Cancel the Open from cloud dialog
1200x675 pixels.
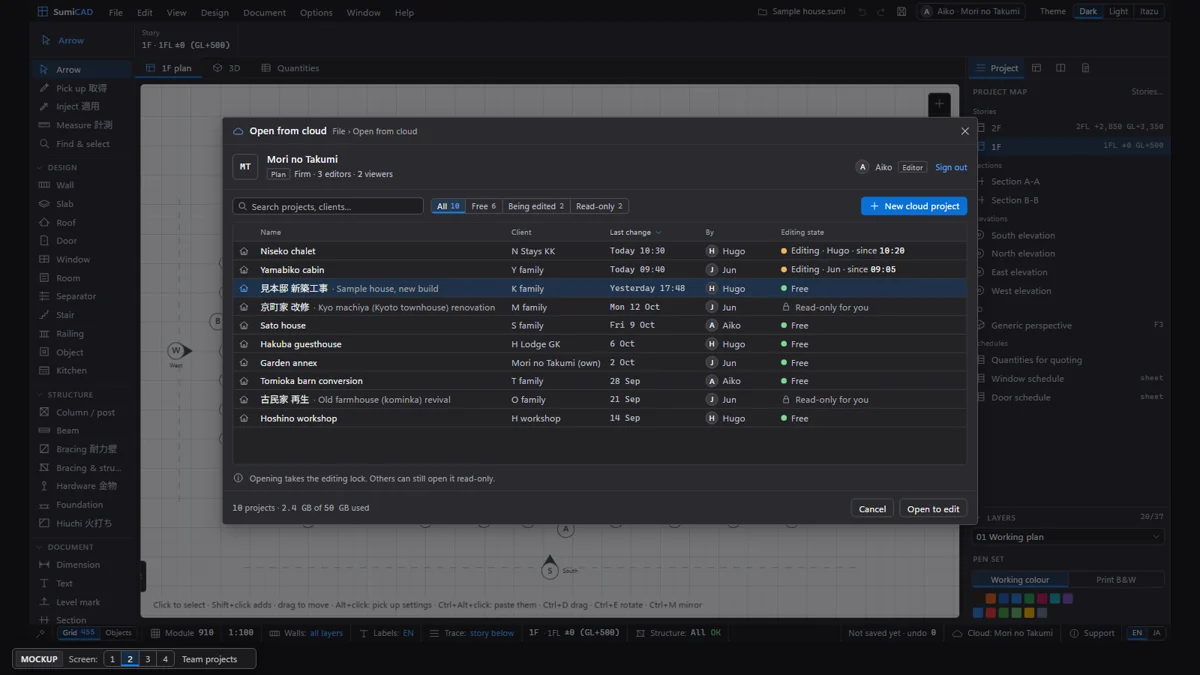point(872,509)
